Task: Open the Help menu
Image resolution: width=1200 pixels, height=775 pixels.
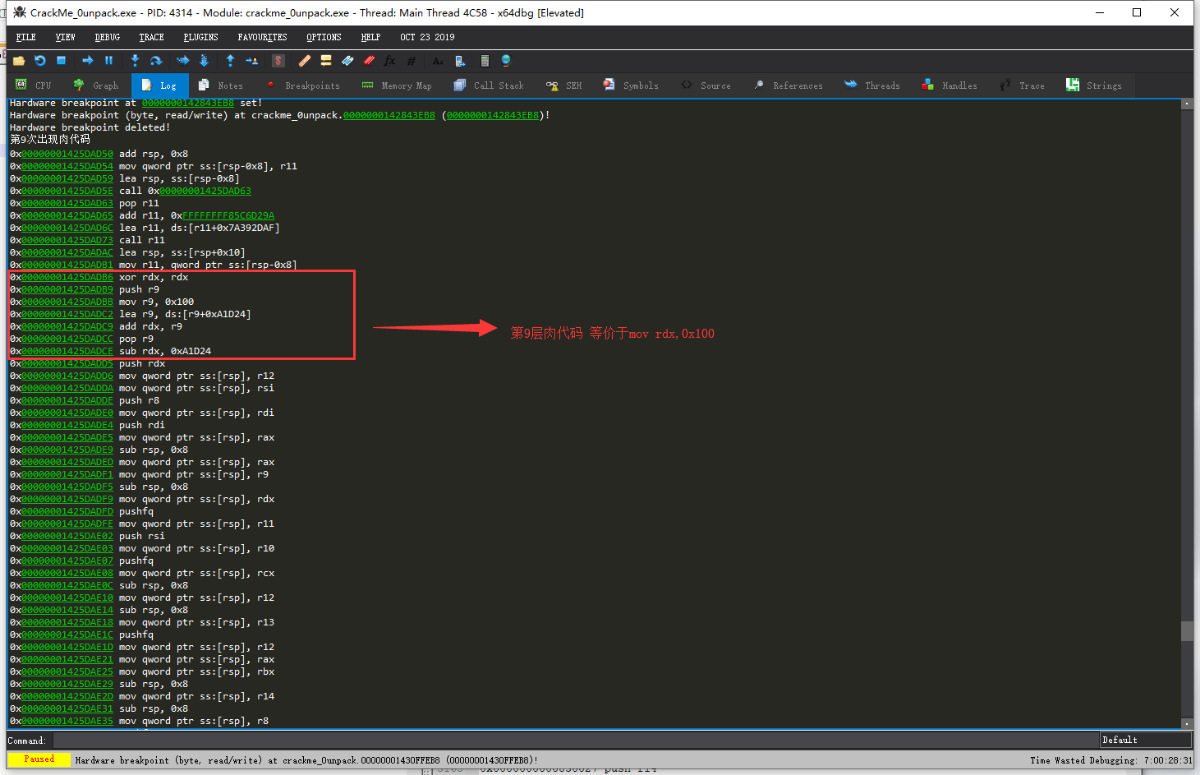Action: click(370, 37)
